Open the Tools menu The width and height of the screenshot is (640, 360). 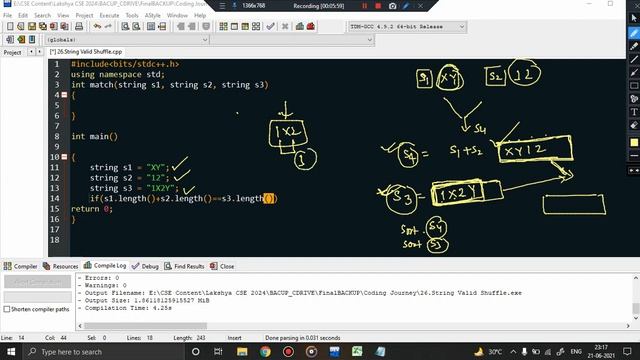(x=132, y=15)
